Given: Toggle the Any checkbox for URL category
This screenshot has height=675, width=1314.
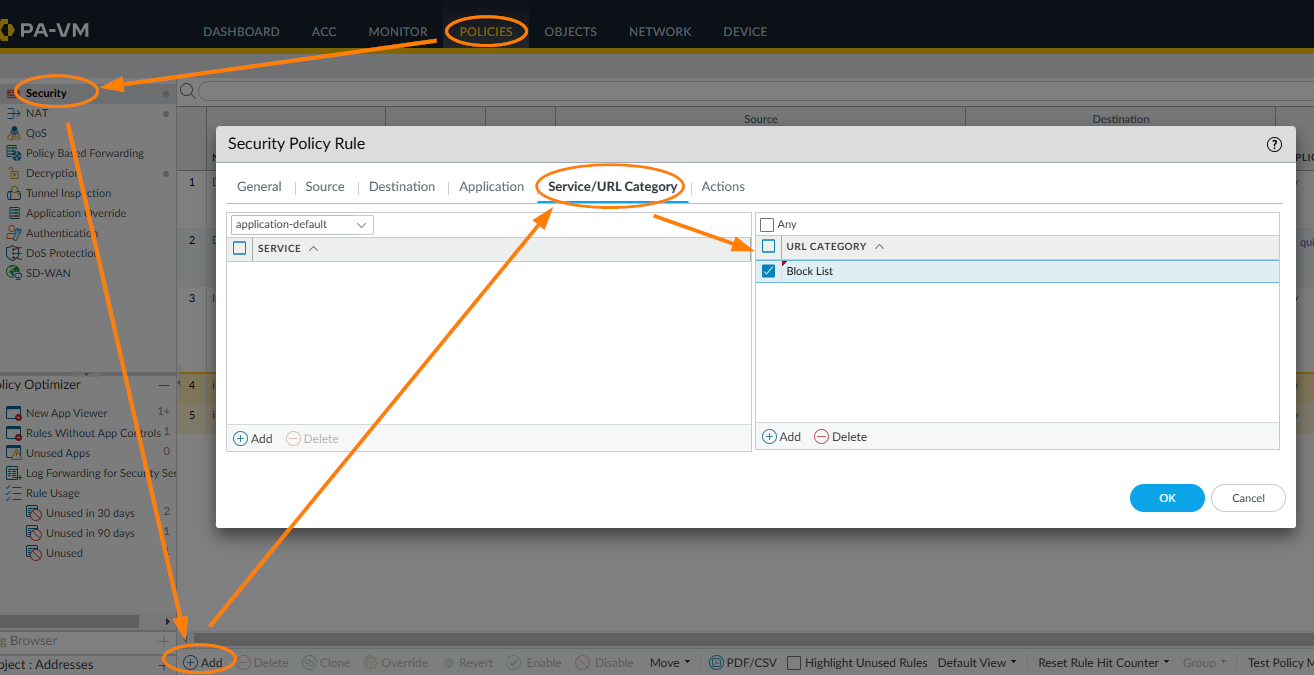Looking at the screenshot, I should click(x=767, y=225).
